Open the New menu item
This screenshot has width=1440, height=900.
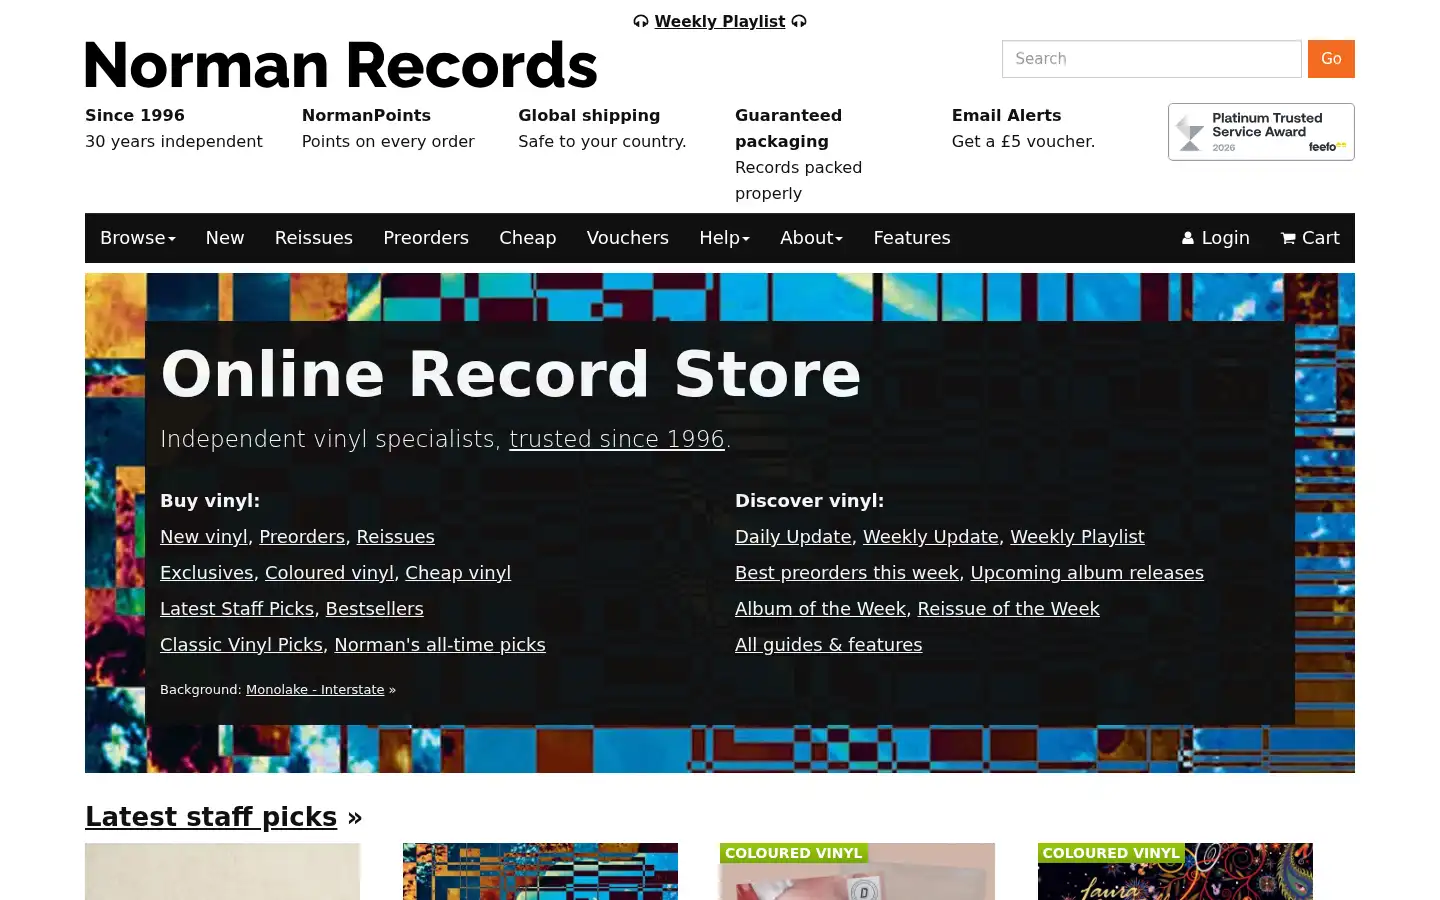225,238
